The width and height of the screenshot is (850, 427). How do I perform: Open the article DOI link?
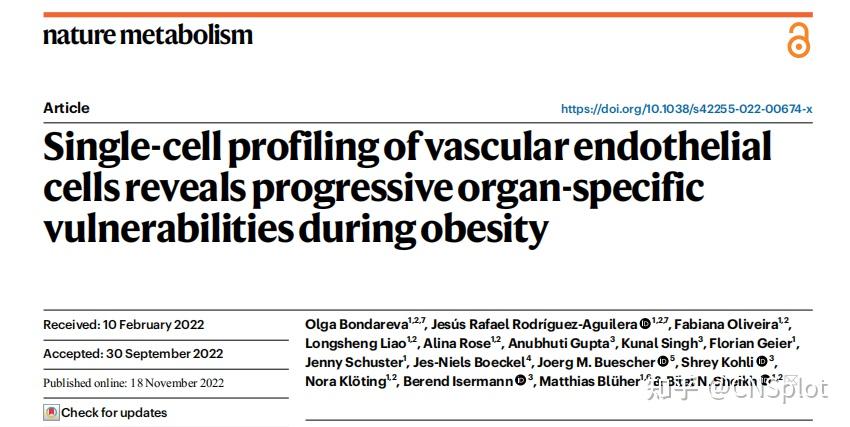(686, 109)
